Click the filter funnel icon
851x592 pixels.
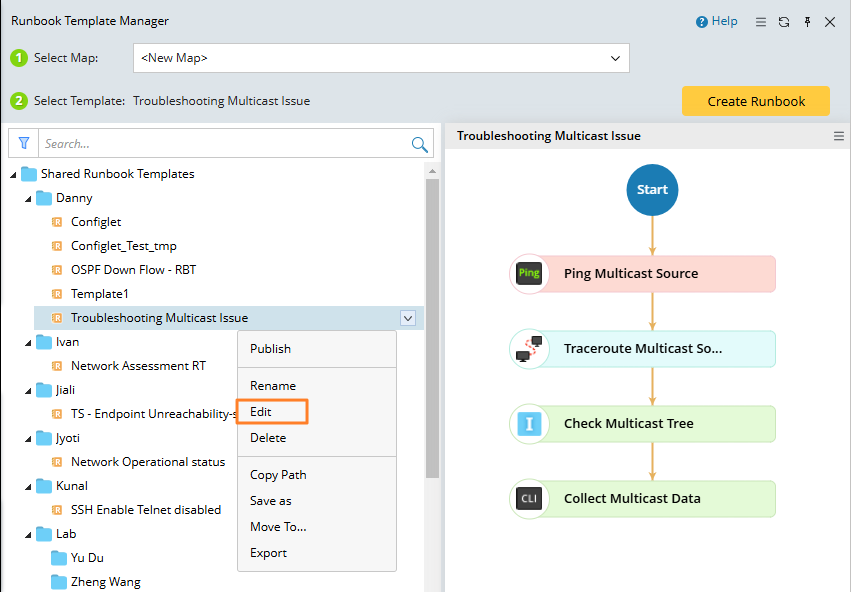24,144
